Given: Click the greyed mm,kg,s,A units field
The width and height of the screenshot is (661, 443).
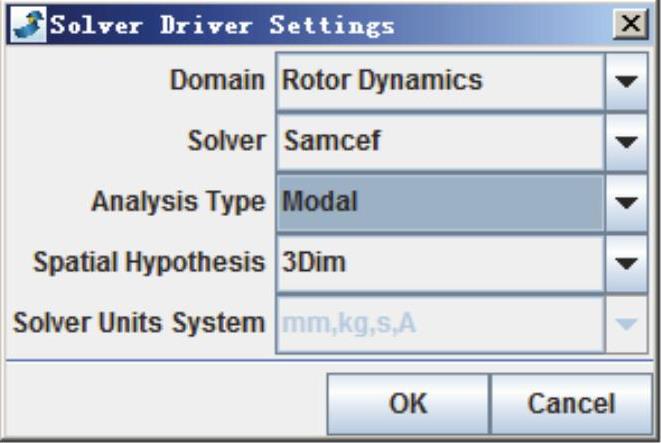Looking at the screenshot, I should pos(440,324).
